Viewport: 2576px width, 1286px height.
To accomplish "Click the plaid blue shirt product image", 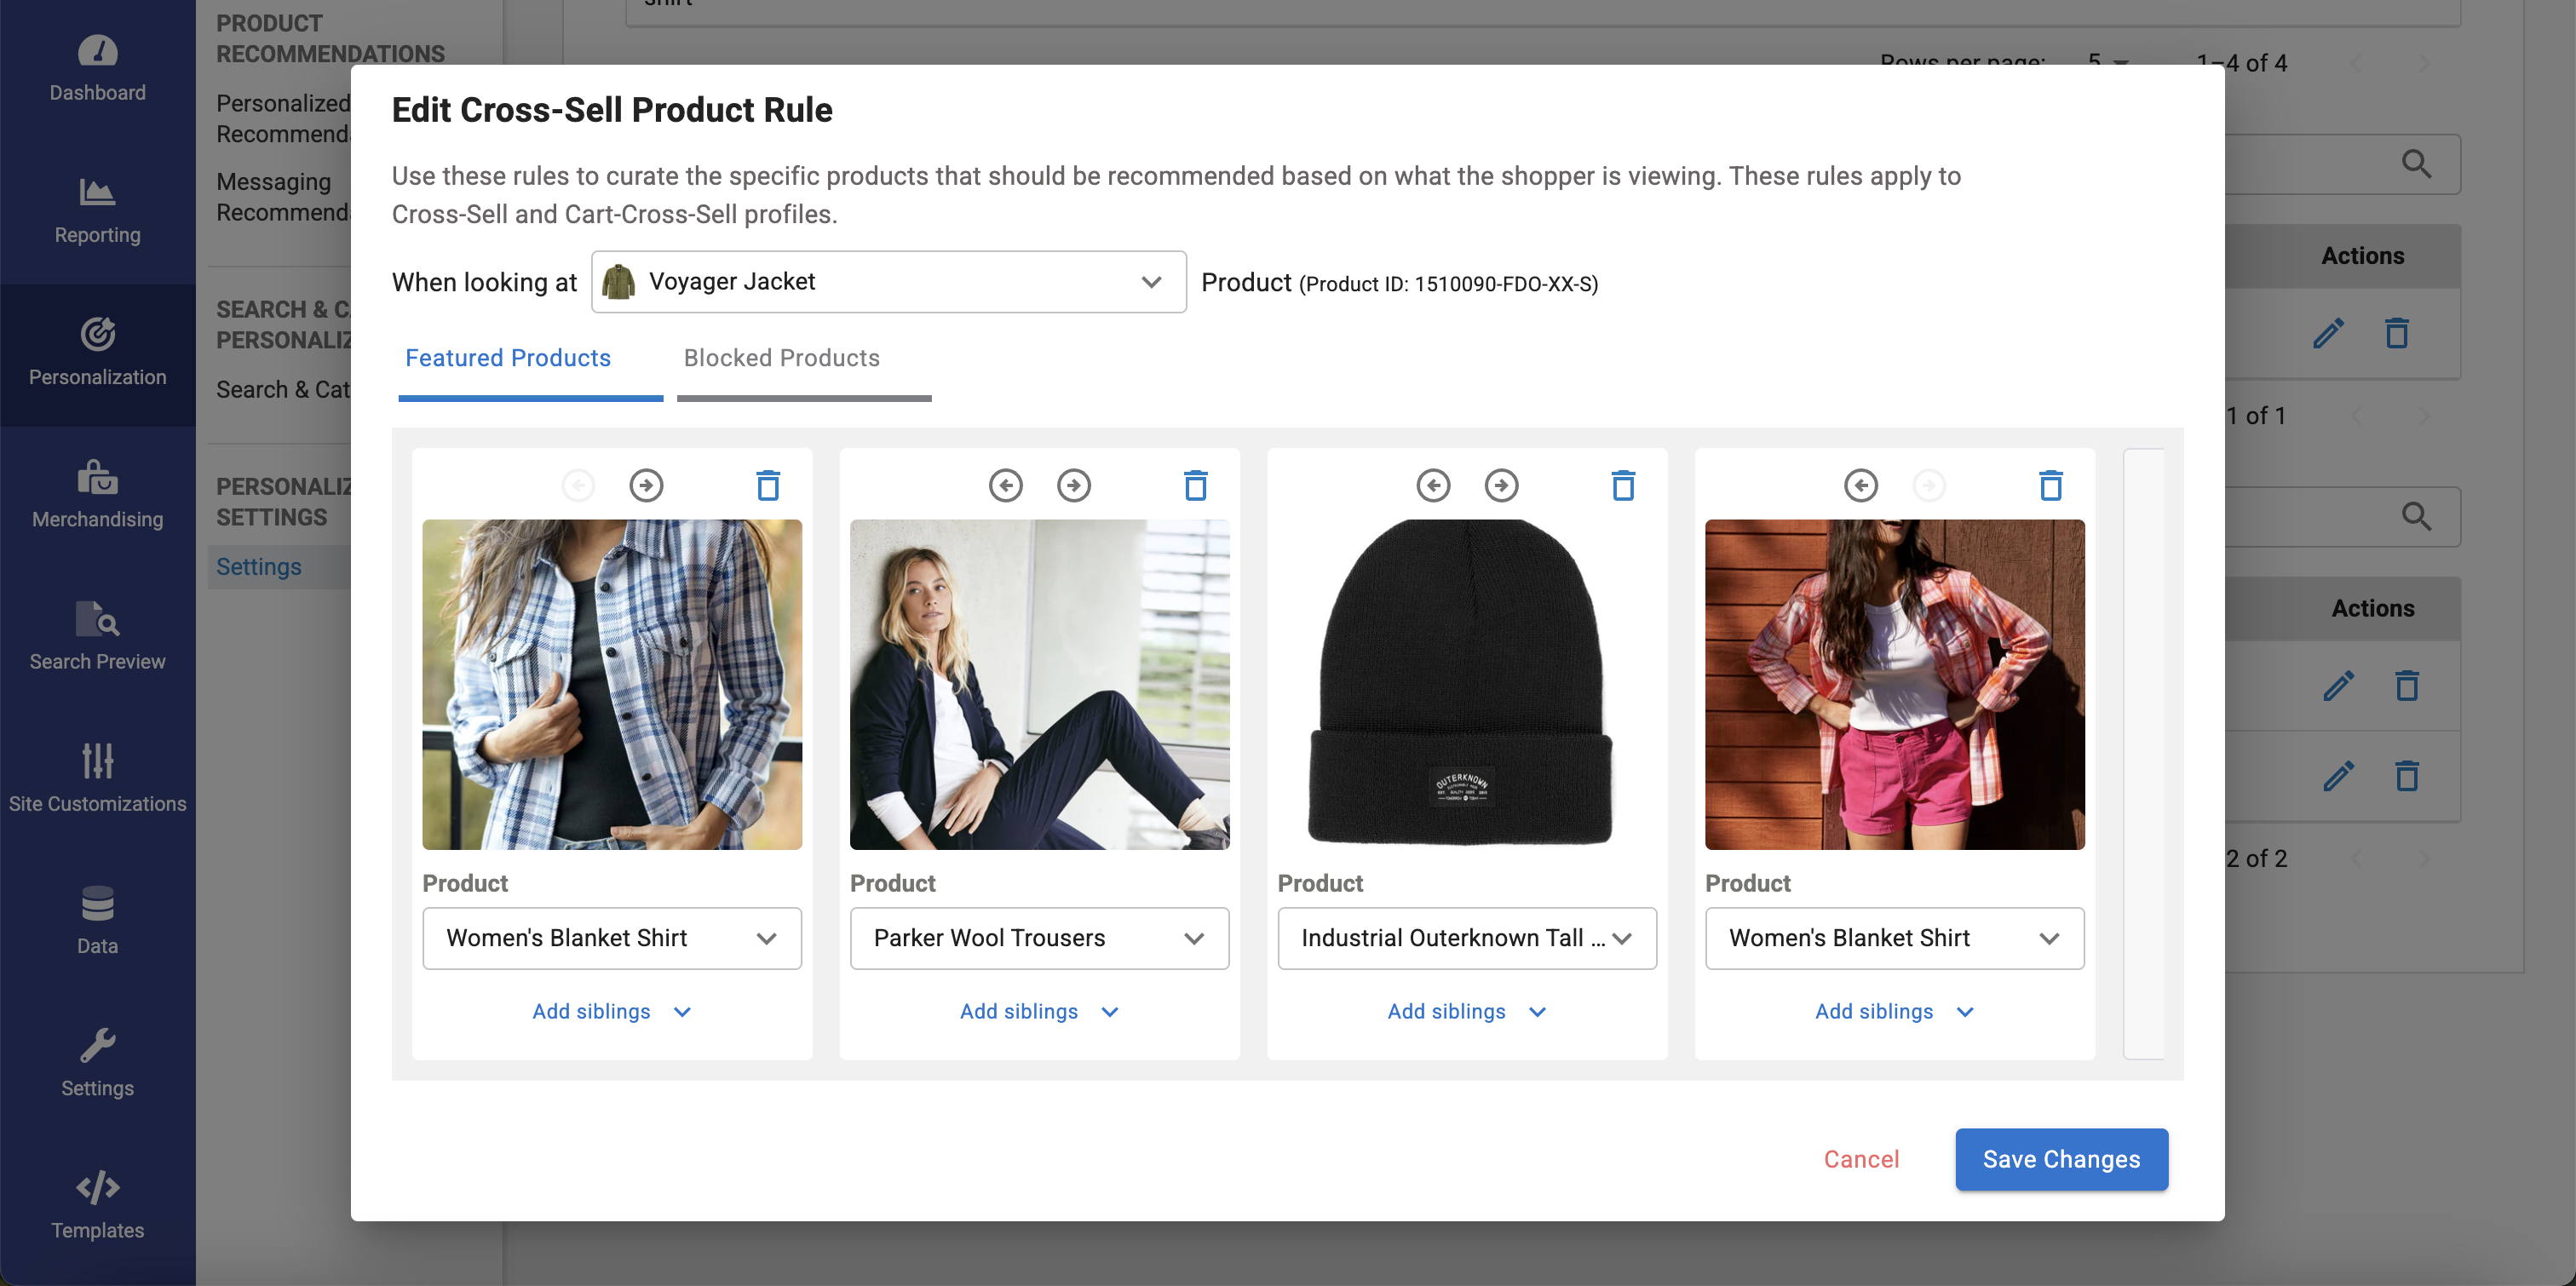I will [612, 685].
